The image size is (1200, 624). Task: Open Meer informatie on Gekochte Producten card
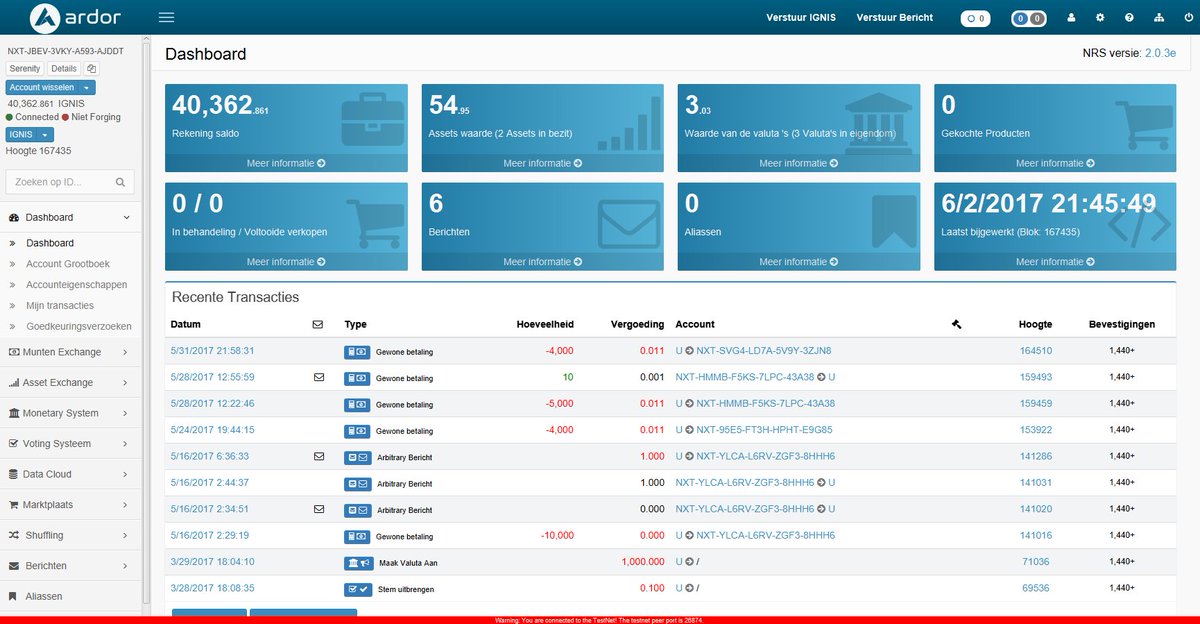tap(1055, 163)
